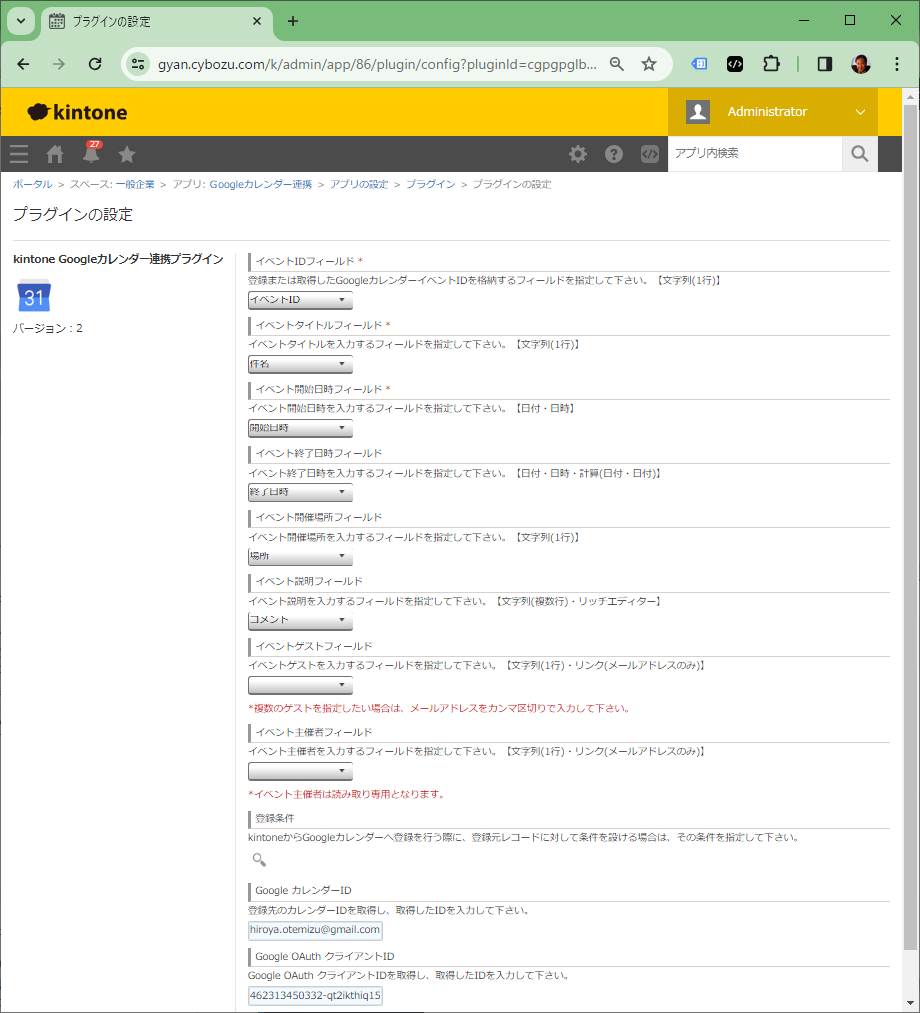Screen dimensions: 920x1013
Task: Open the イベントID field dropdown
Action: pos(300,300)
